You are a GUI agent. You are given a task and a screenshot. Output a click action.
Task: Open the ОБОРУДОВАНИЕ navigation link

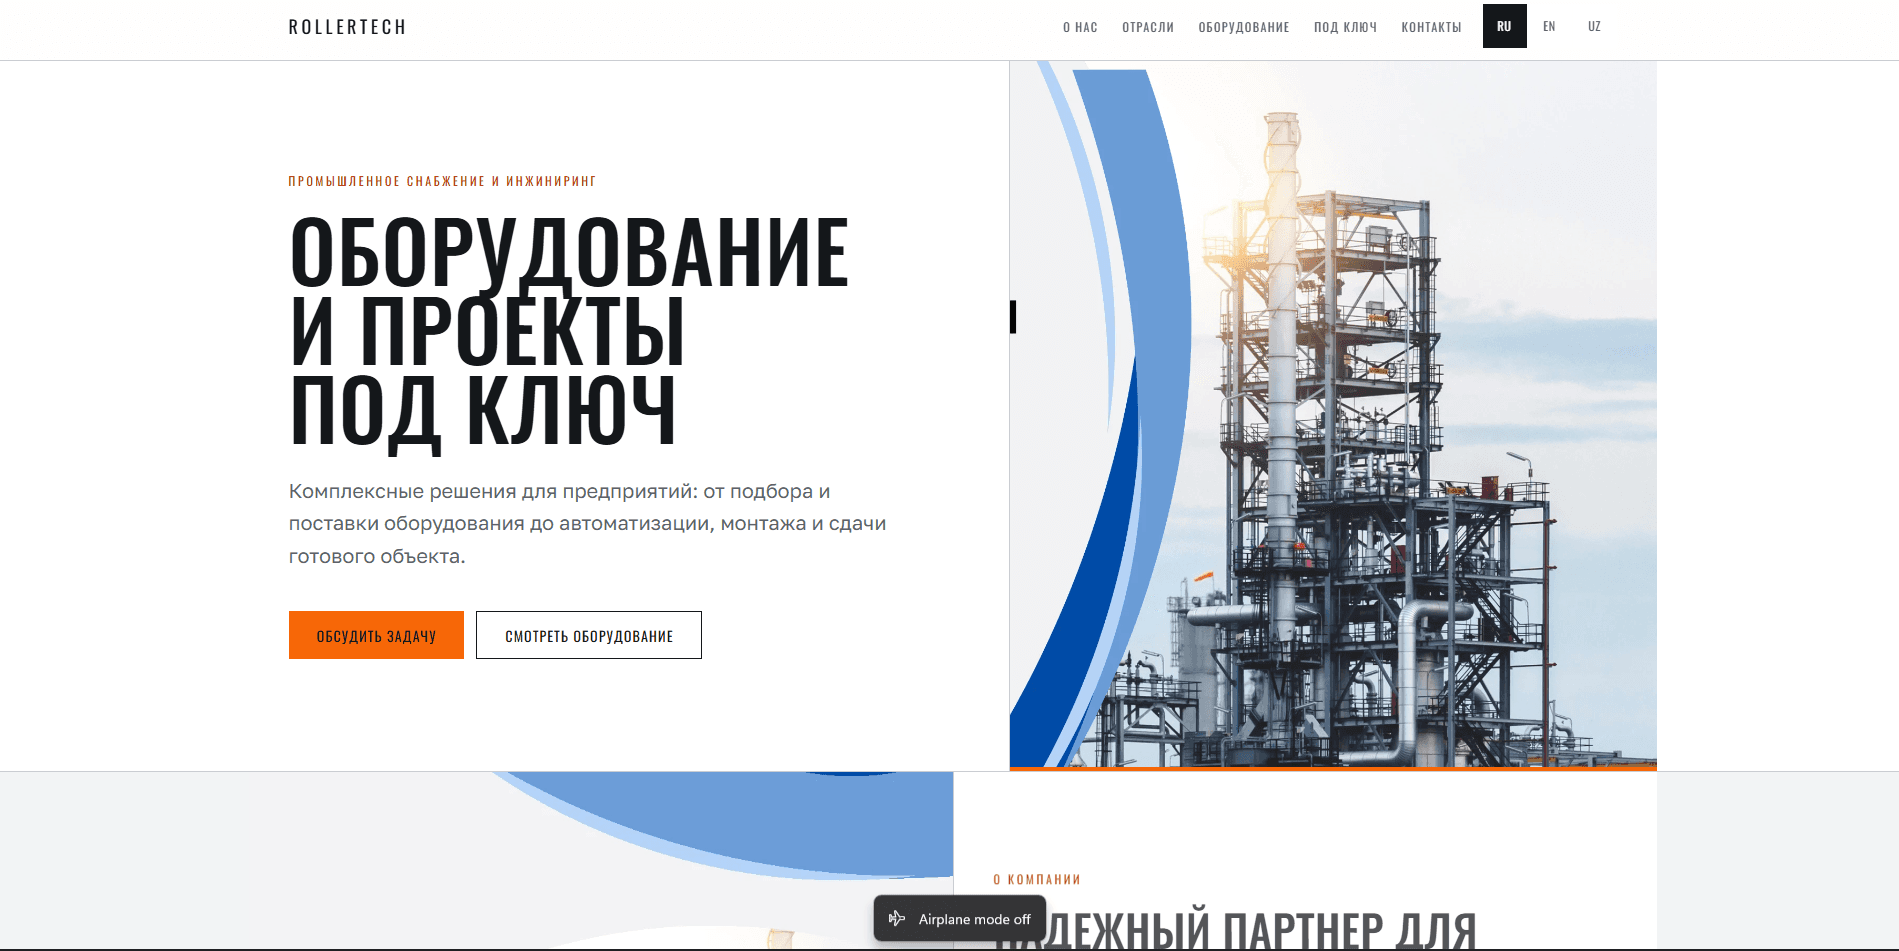(x=1244, y=27)
